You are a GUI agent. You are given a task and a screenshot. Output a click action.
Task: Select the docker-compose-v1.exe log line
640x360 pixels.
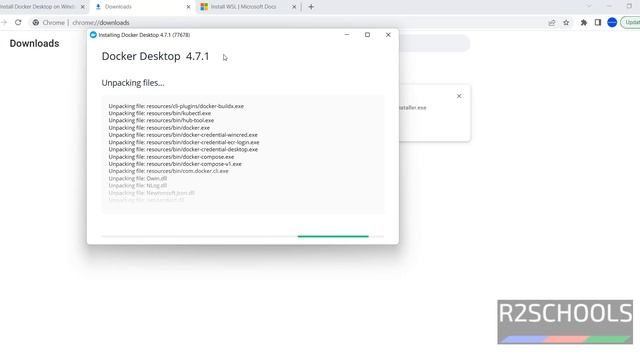tap(175, 164)
